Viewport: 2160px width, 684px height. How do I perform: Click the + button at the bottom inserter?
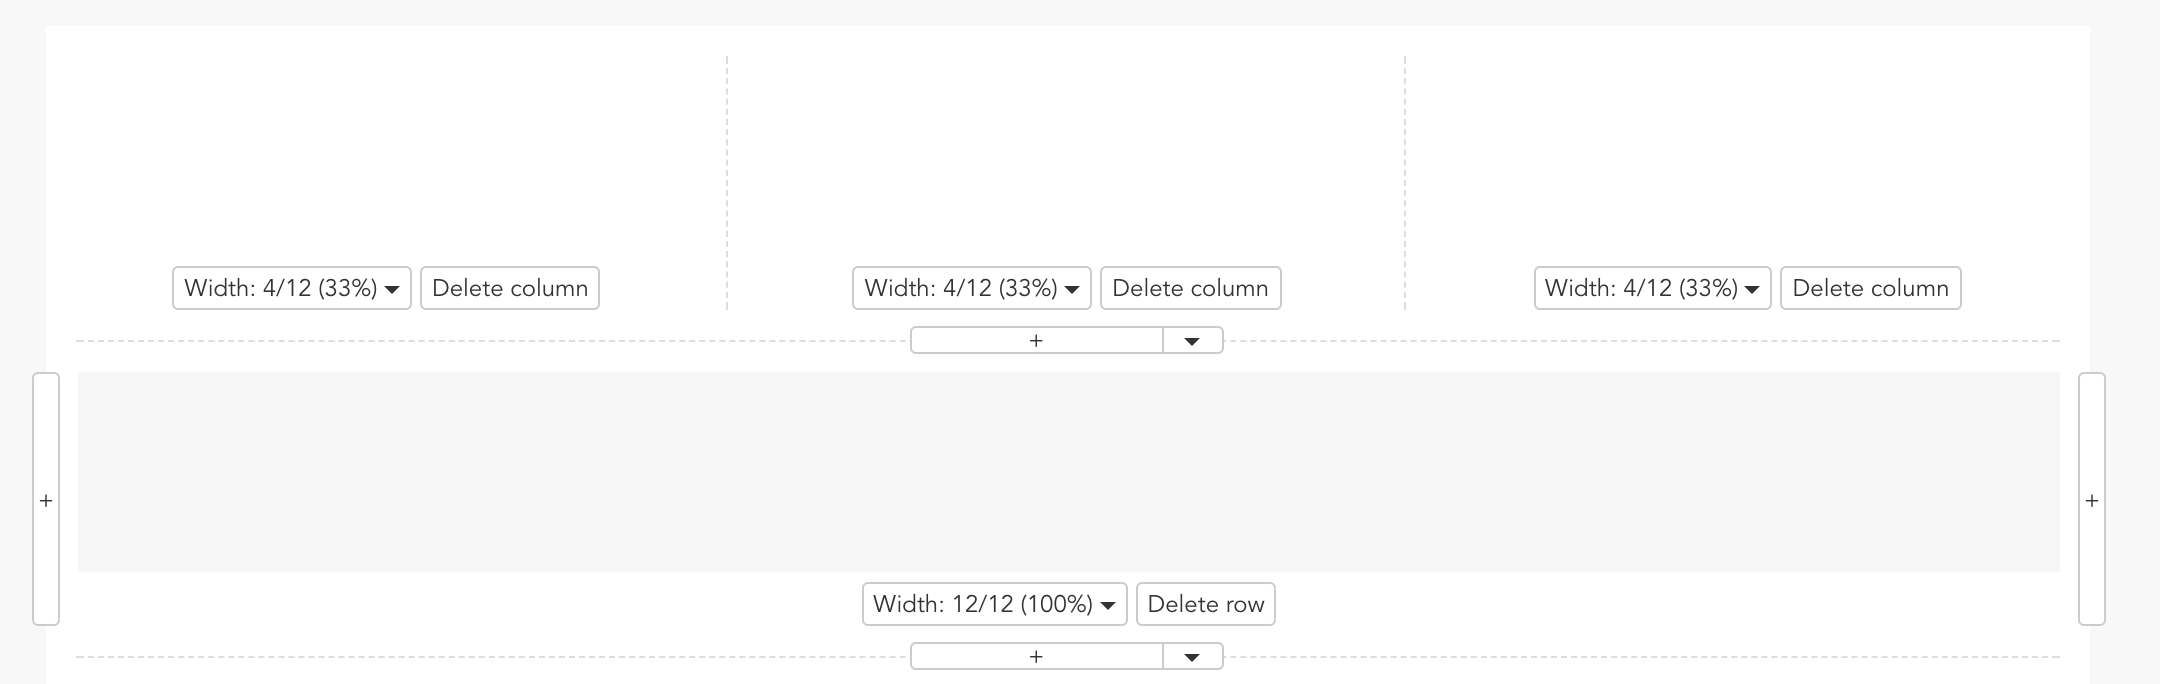coord(1035,656)
